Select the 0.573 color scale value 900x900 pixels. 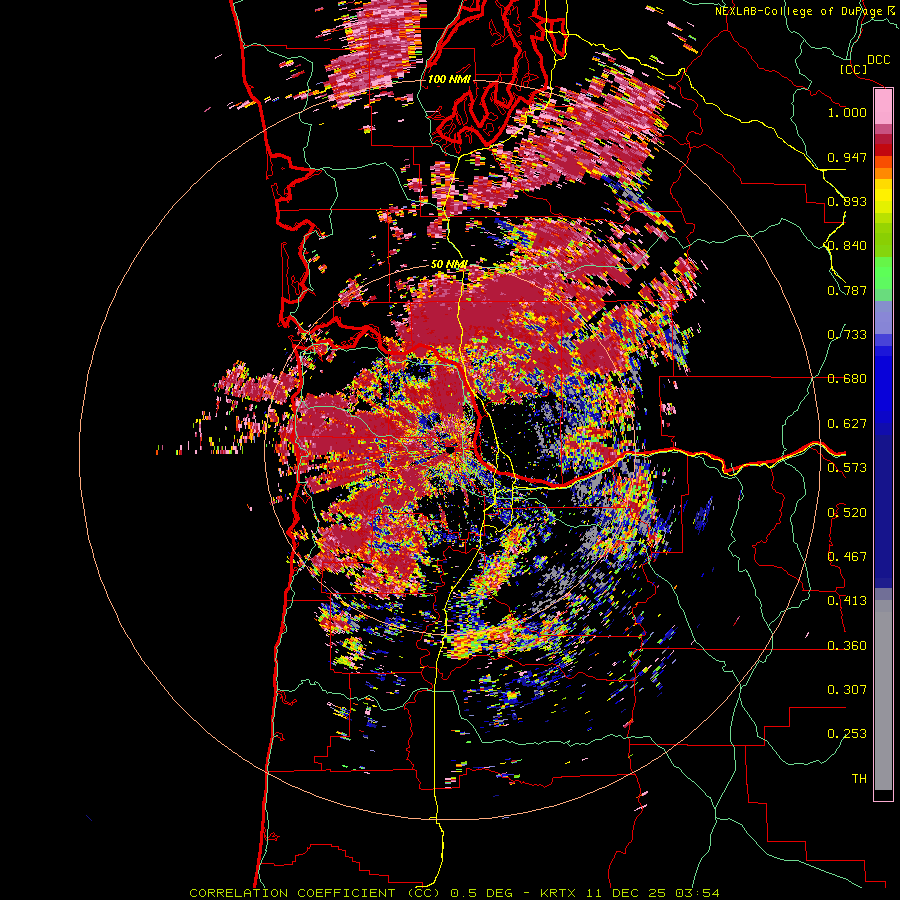(x=847, y=468)
